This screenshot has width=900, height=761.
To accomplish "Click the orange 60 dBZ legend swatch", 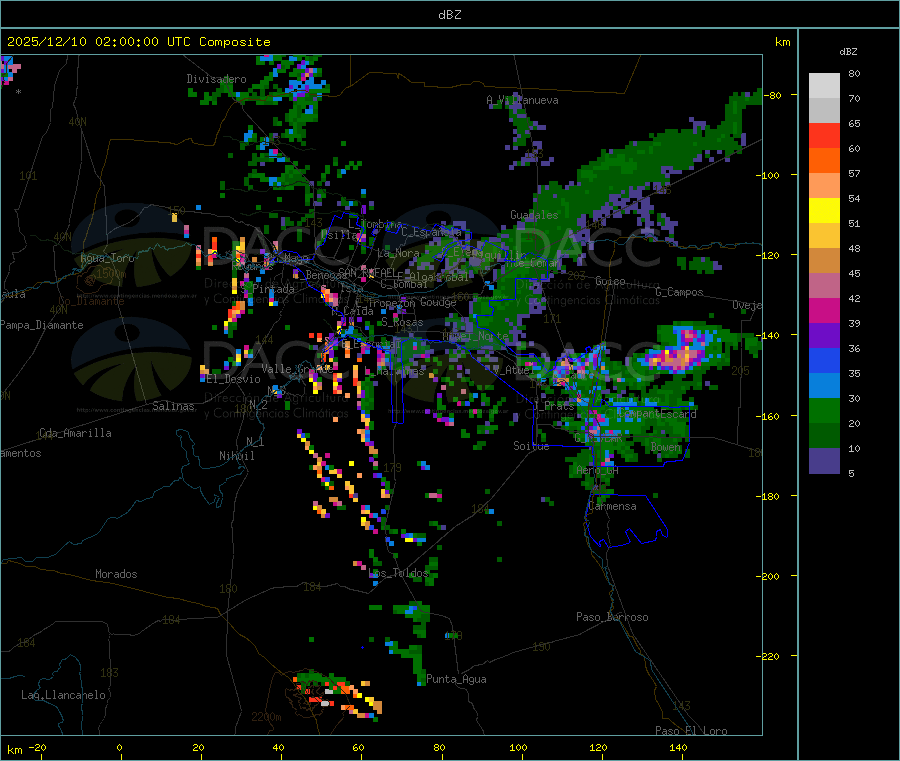I will coord(824,161).
